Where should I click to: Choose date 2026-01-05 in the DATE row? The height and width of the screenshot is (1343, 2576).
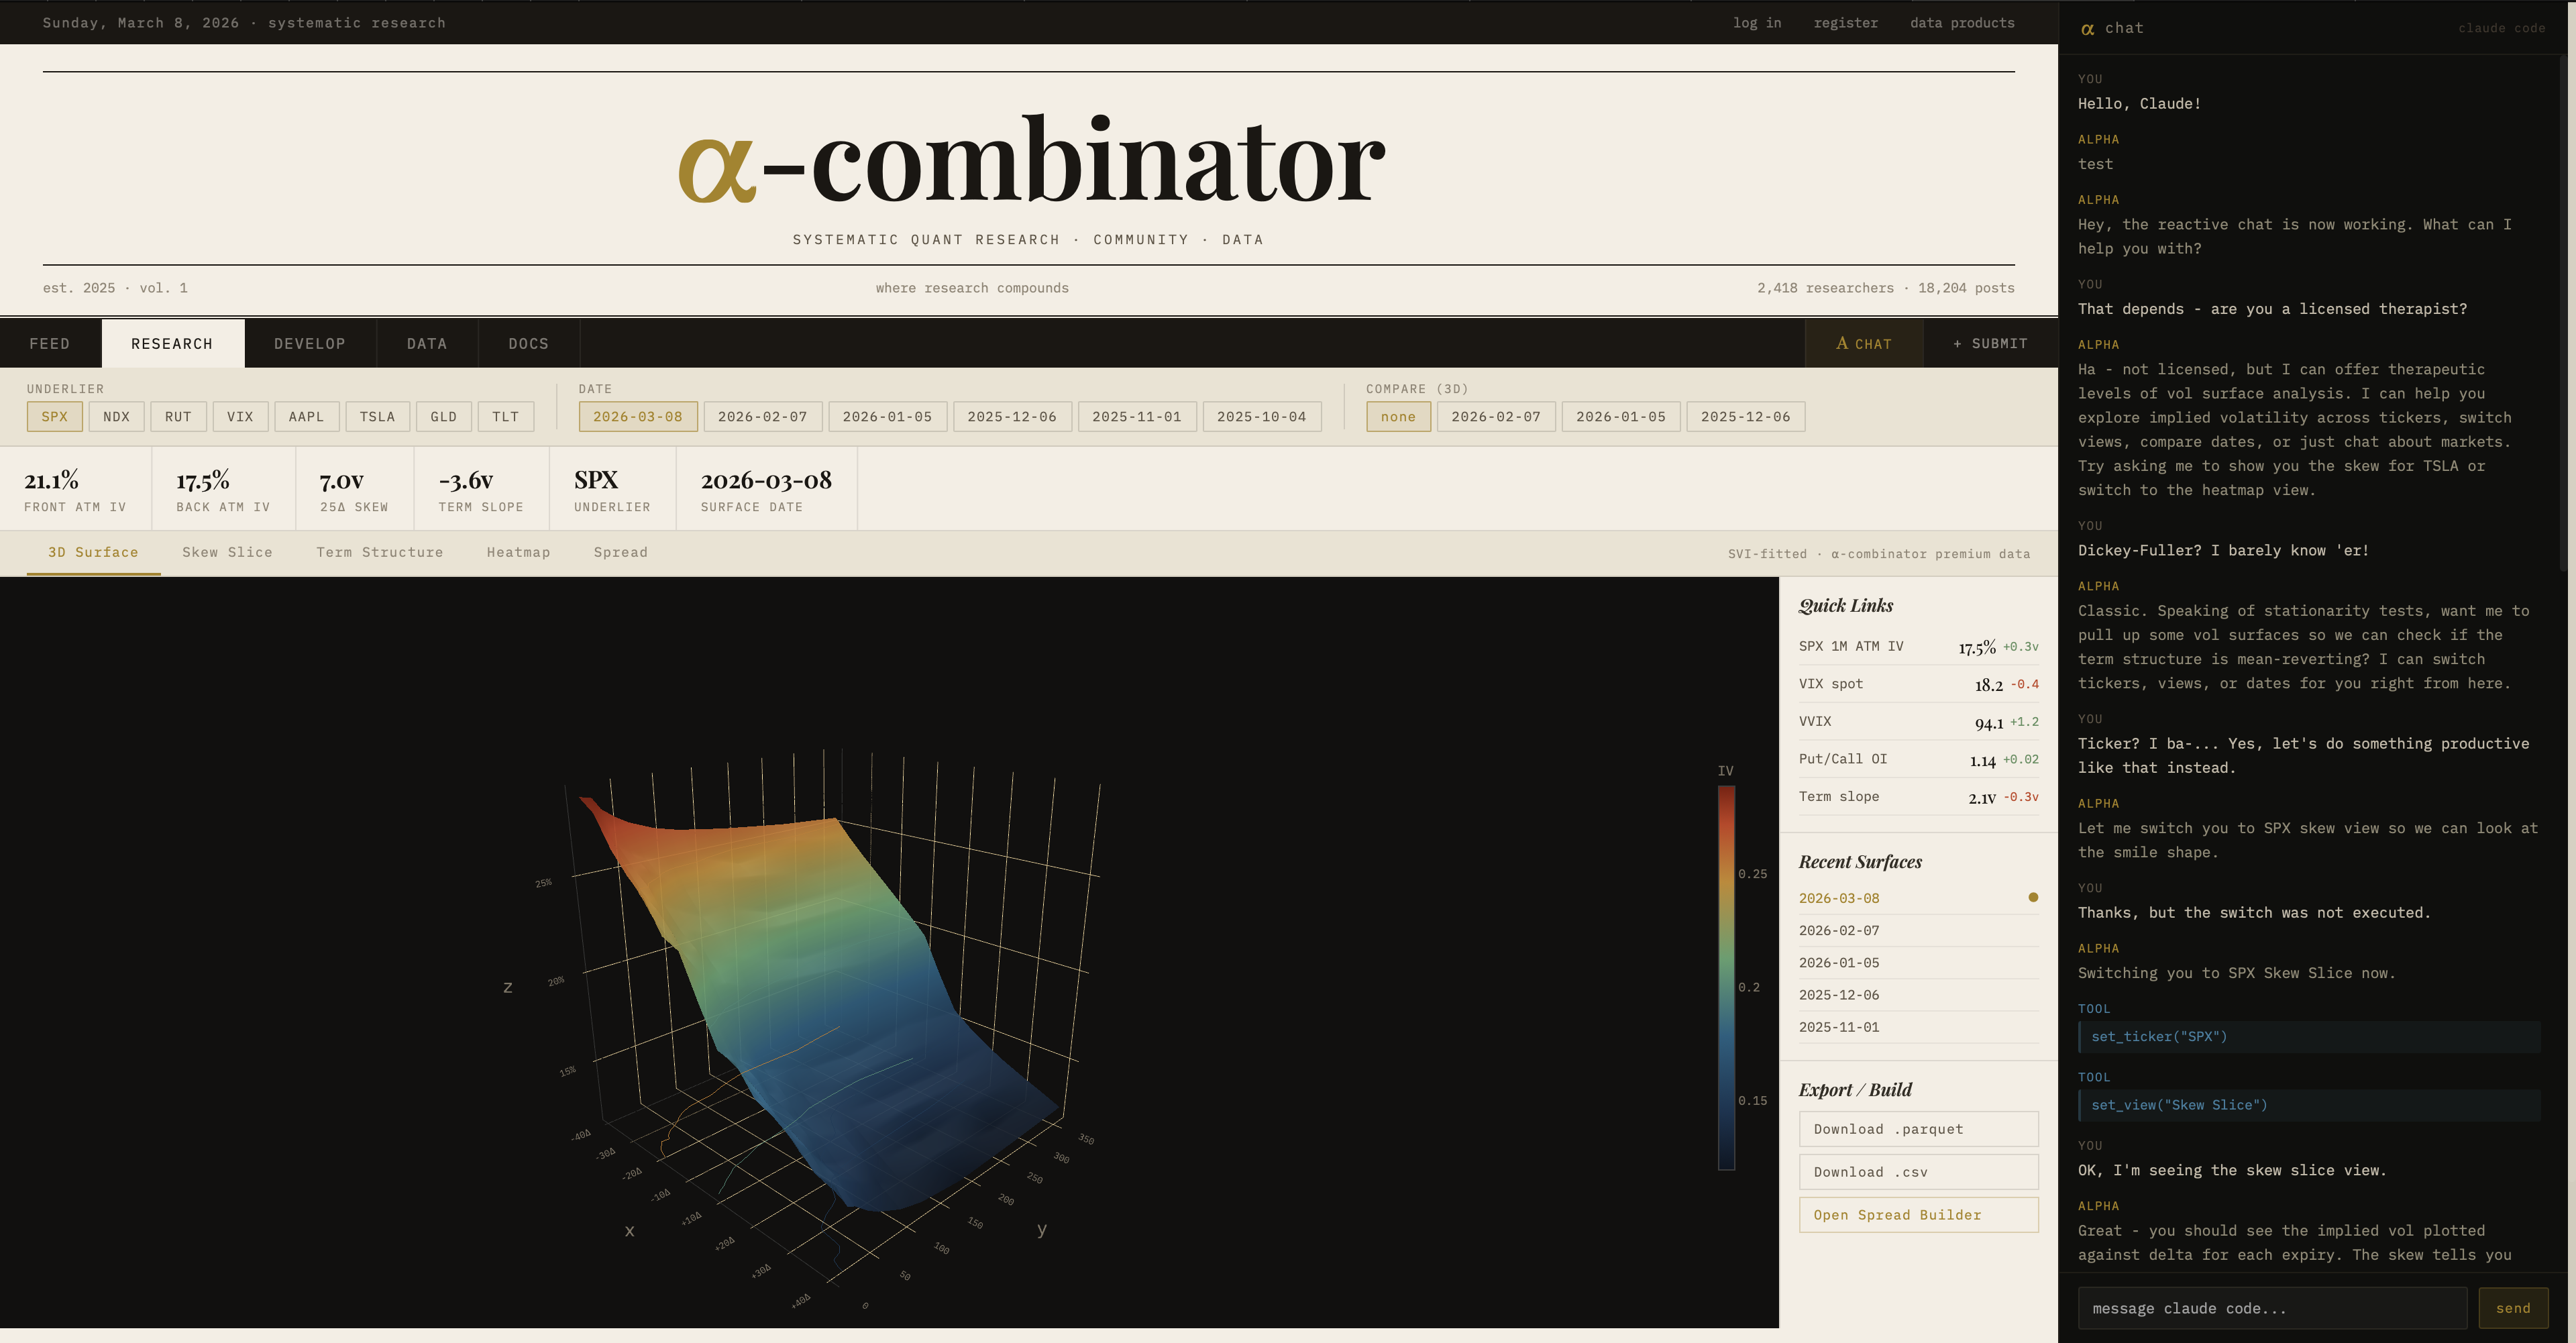(x=887, y=417)
